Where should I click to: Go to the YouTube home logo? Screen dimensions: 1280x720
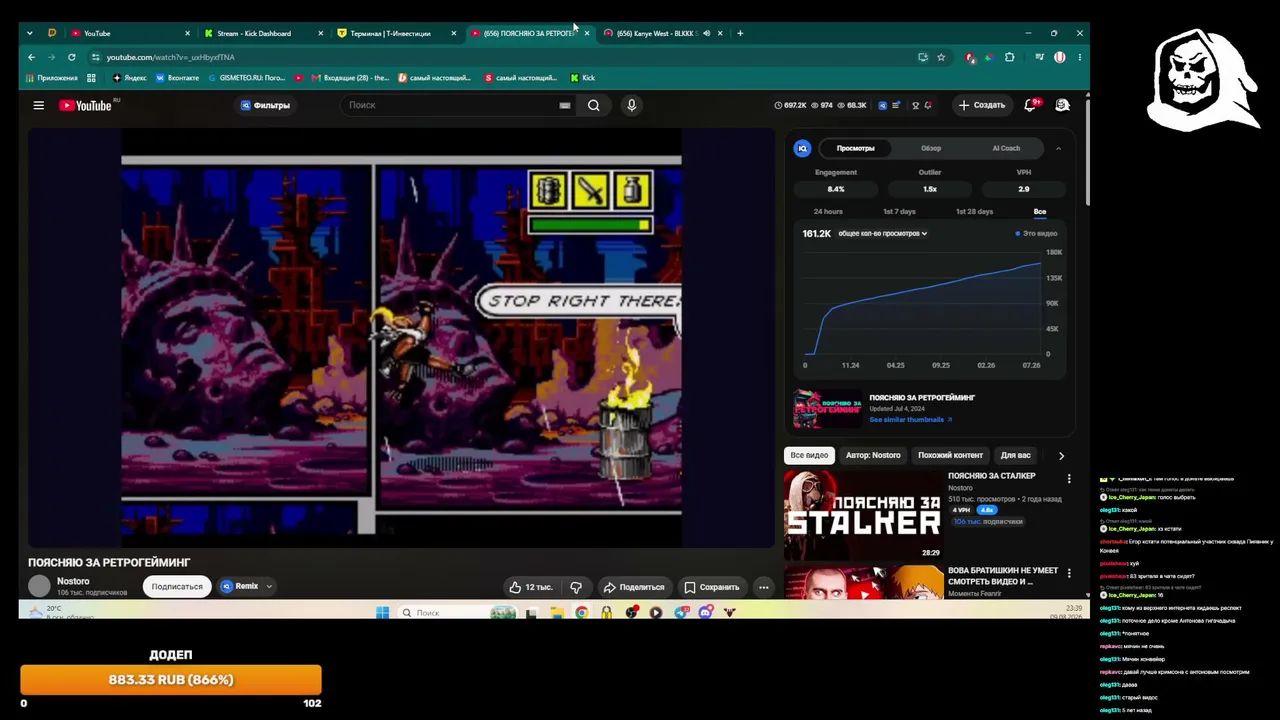pyautogui.click(x=85, y=105)
